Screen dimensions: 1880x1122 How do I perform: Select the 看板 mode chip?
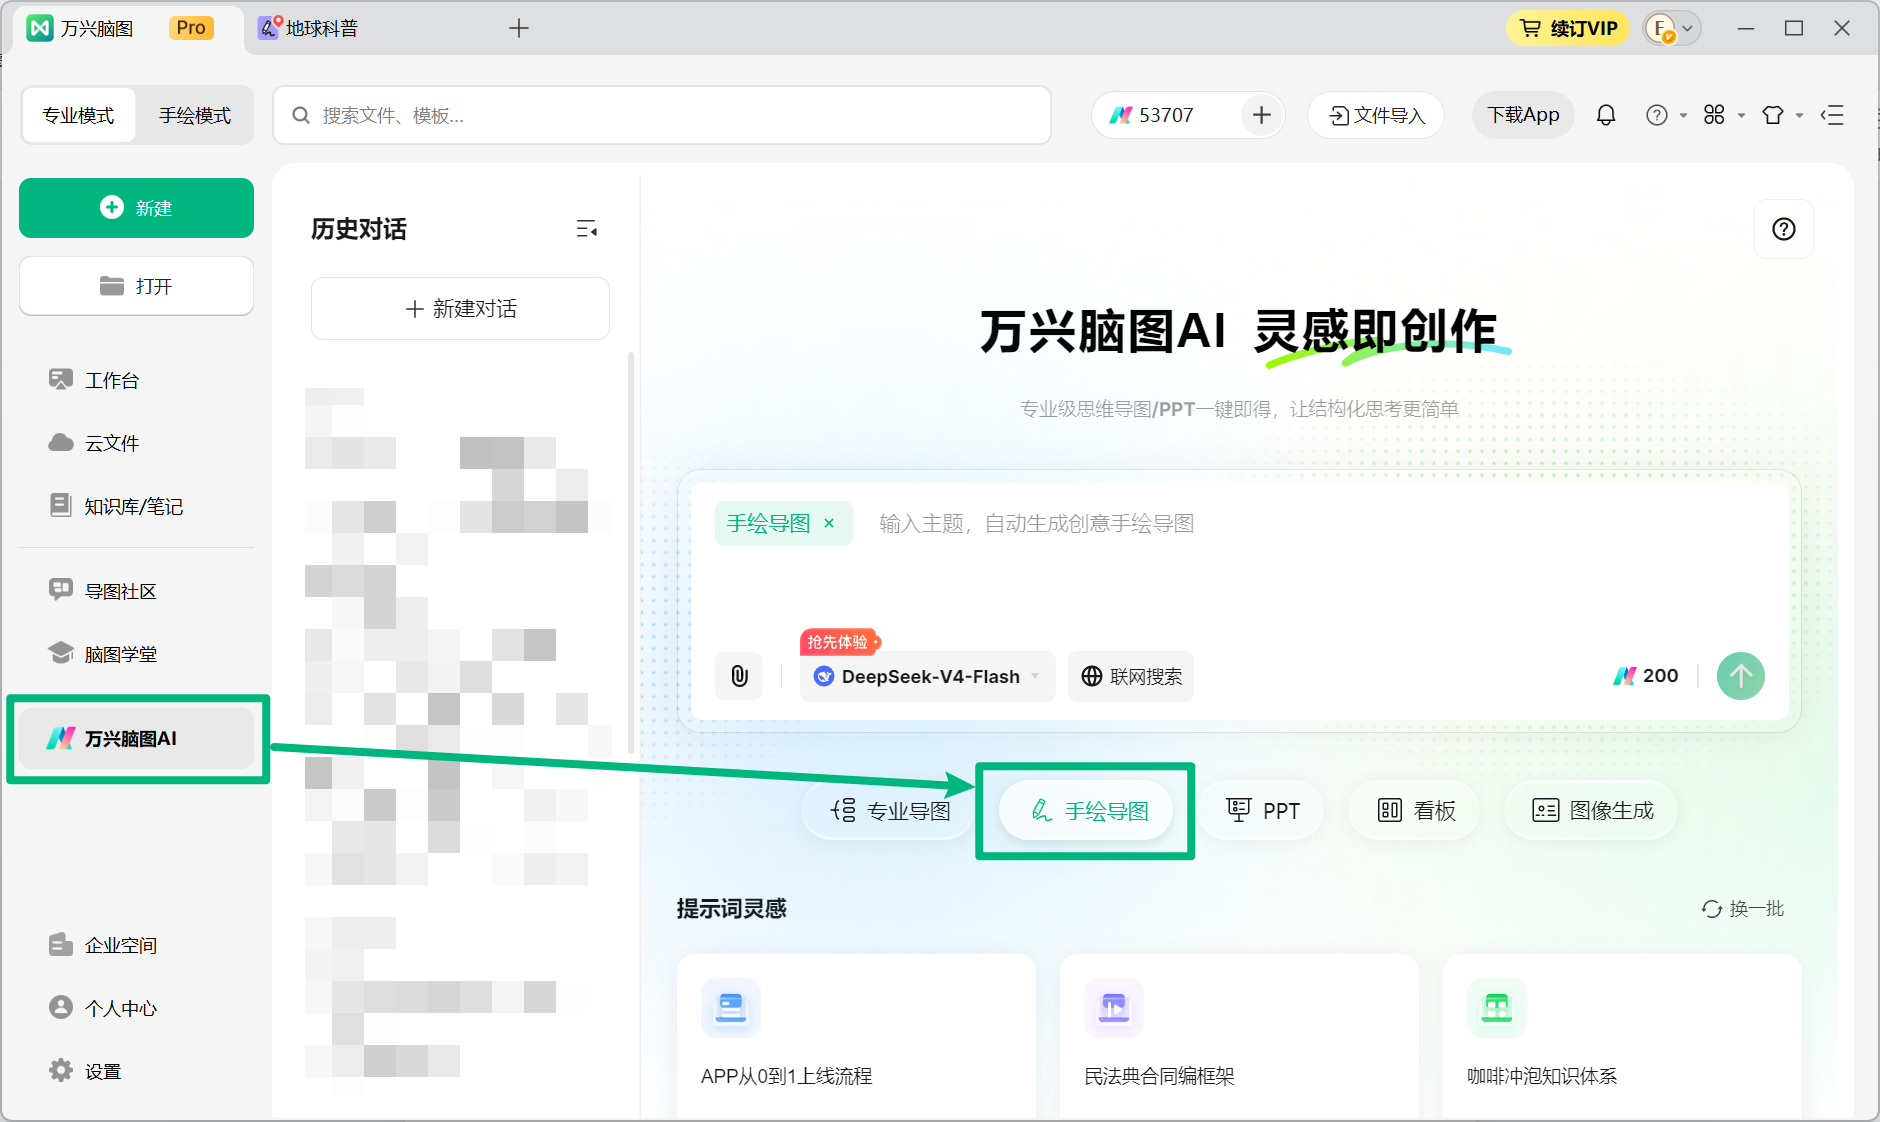(x=1415, y=811)
